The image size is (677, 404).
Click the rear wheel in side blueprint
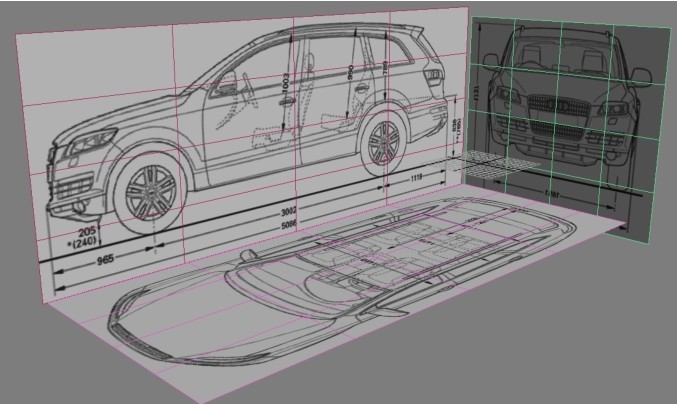[383, 142]
